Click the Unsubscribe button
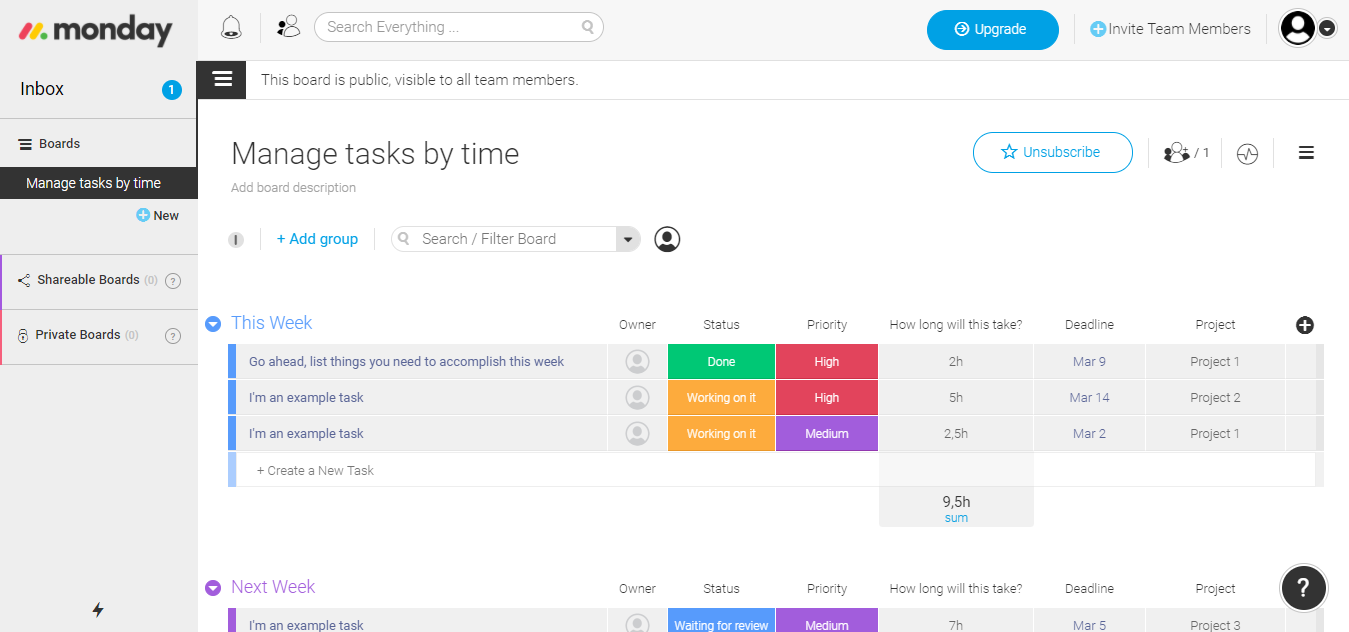Image resolution: width=1349 pixels, height=632 pixels. (1052, 153)
